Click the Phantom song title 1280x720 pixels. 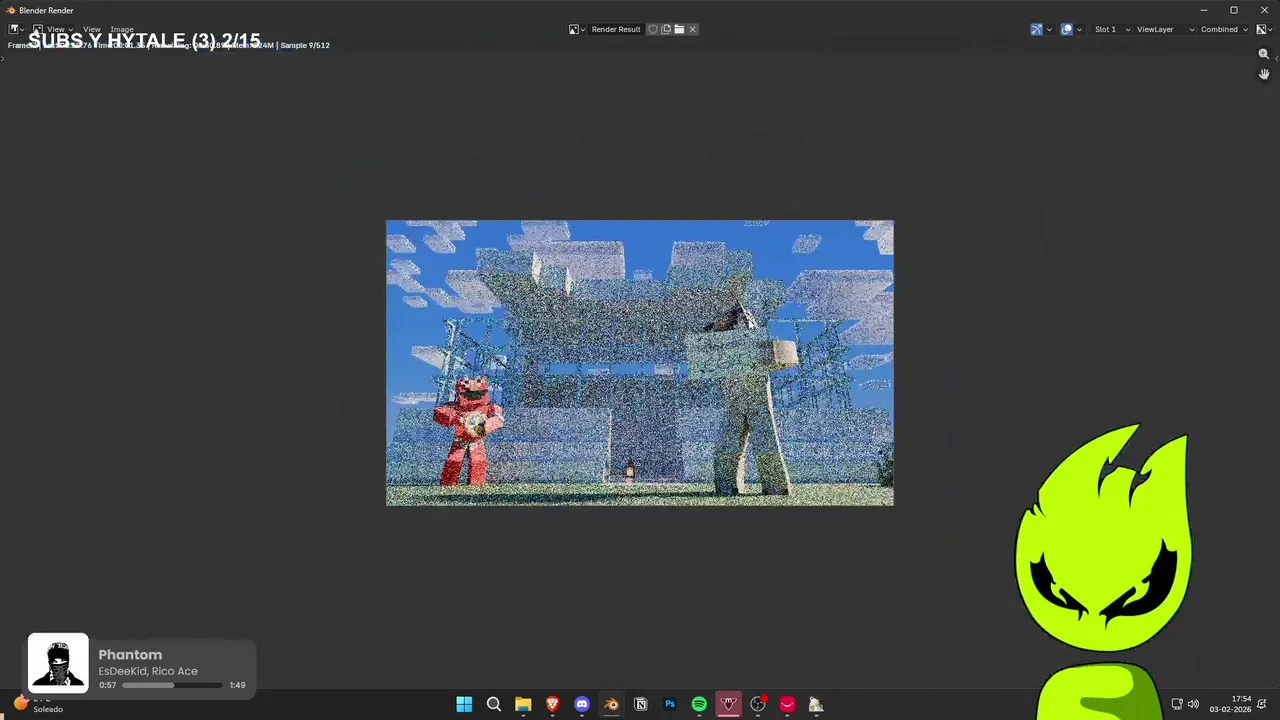coord(130,655)
